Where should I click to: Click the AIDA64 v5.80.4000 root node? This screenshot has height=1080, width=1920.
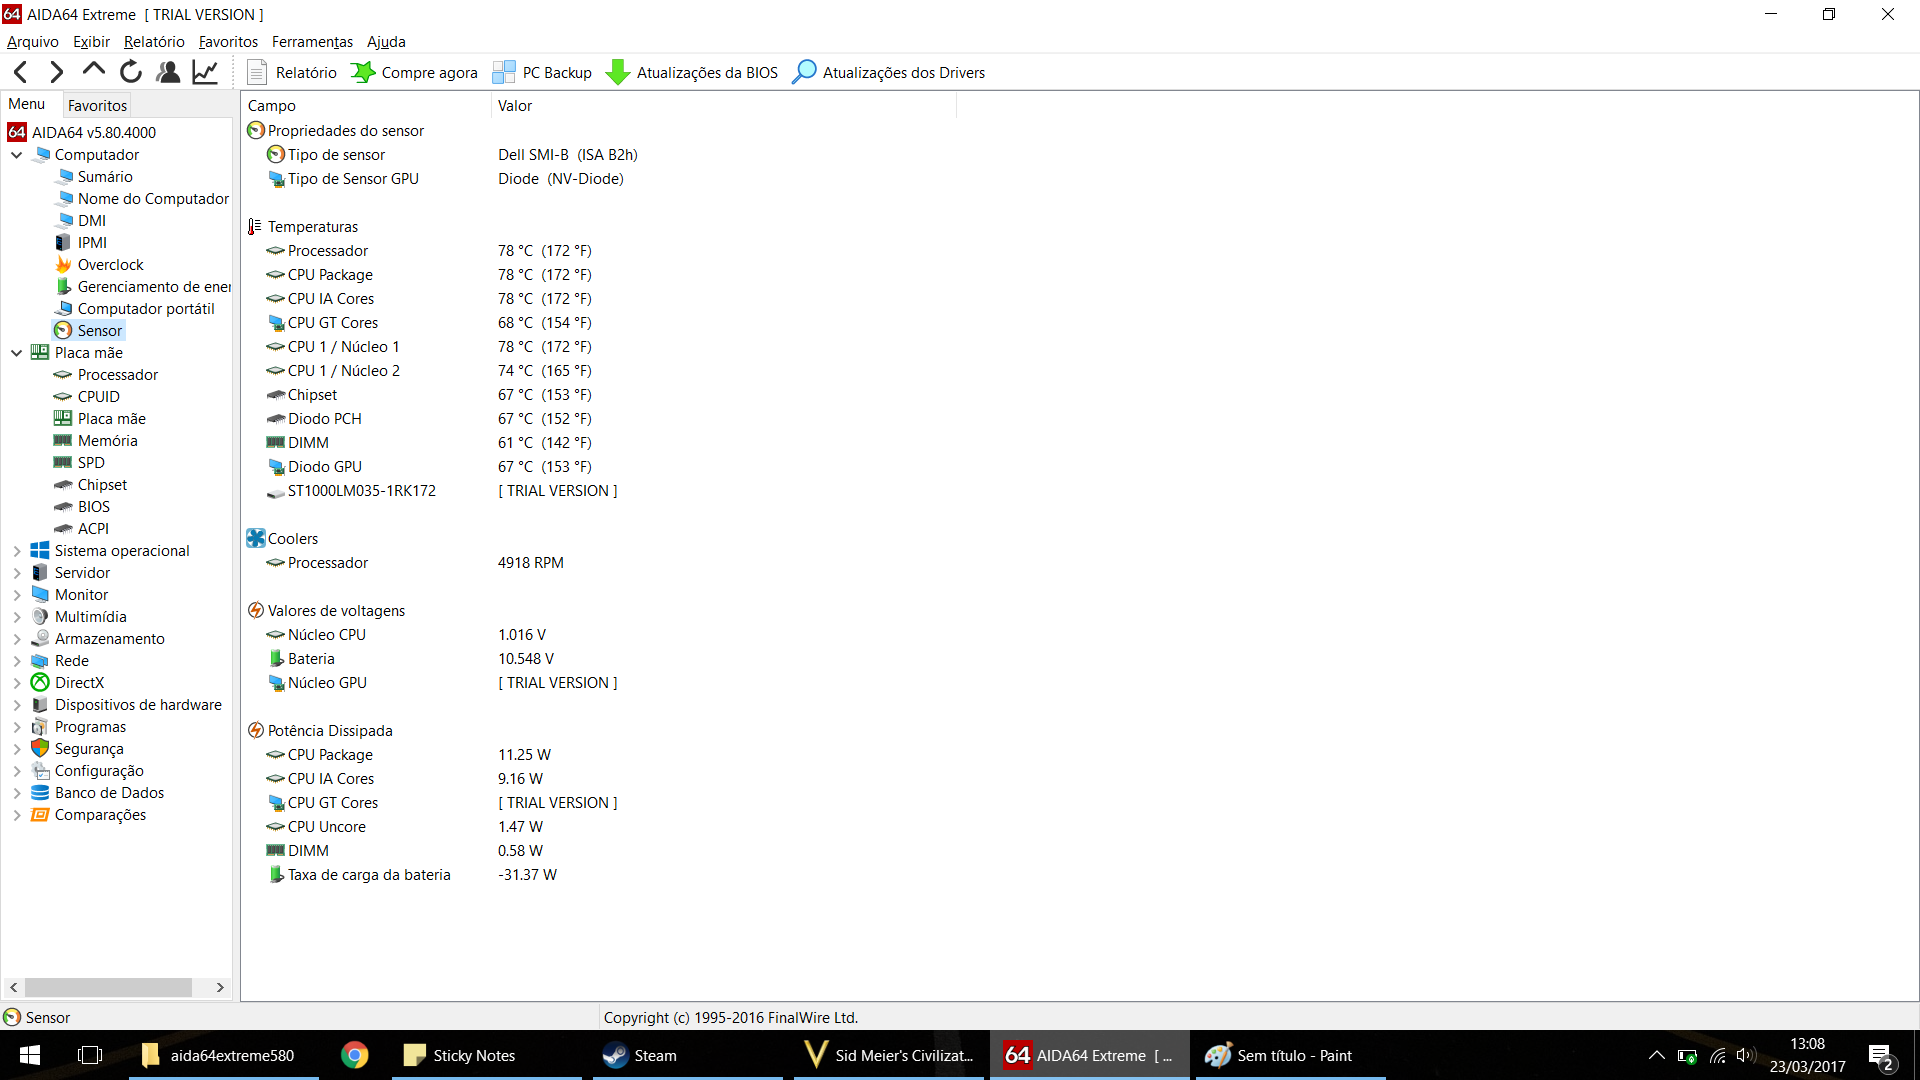pyautogui.click(x=93, y=133)
